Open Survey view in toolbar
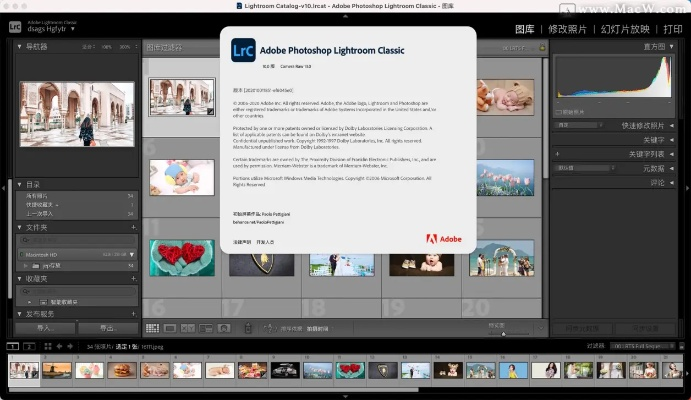Screen dimensions: 691x400 pyautogui.click(x=204, y=328)
